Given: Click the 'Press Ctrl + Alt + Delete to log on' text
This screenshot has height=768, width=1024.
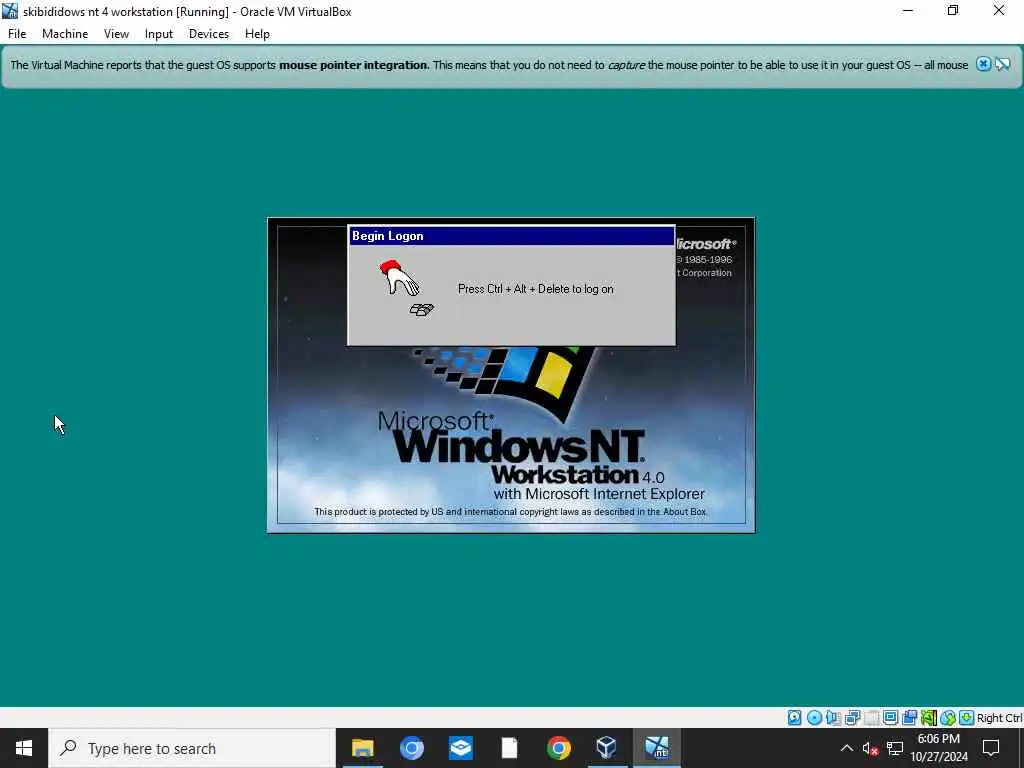Looking at the screenshot, I should tap(536, 289).
